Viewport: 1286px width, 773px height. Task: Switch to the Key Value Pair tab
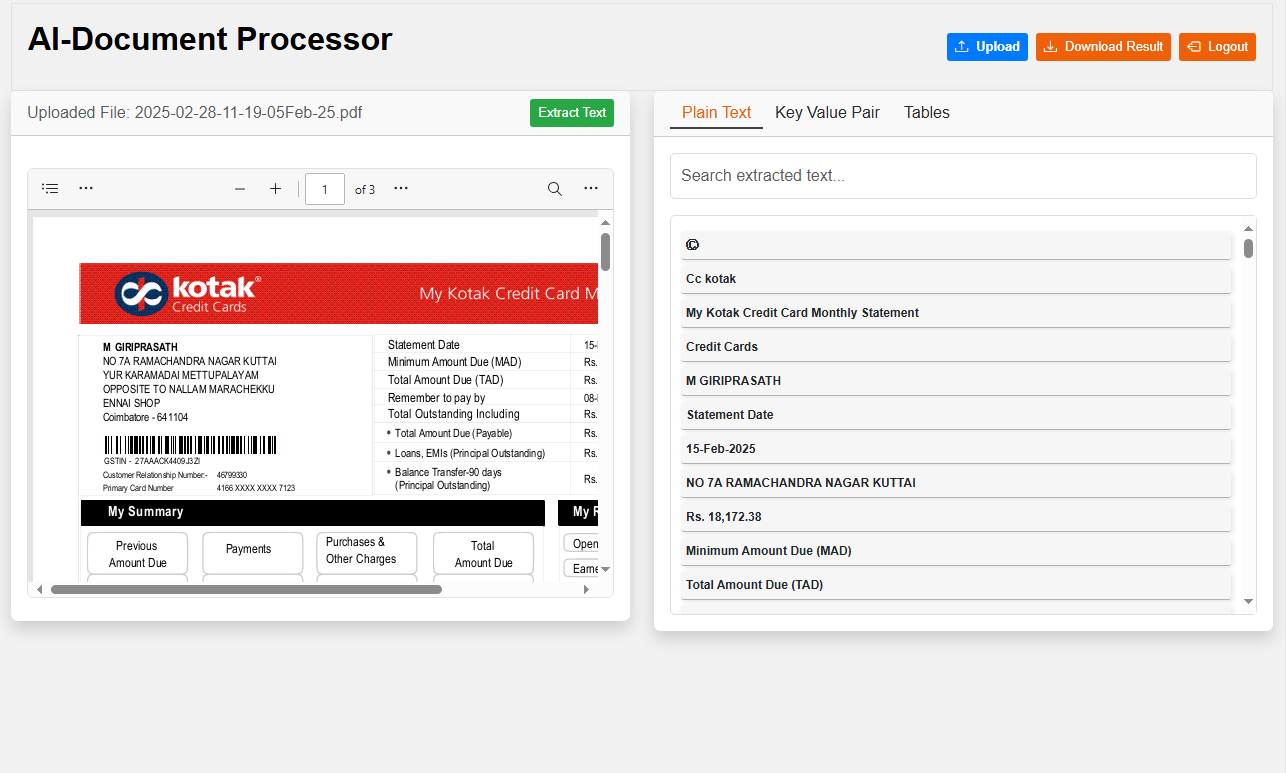tap(827, 113)
